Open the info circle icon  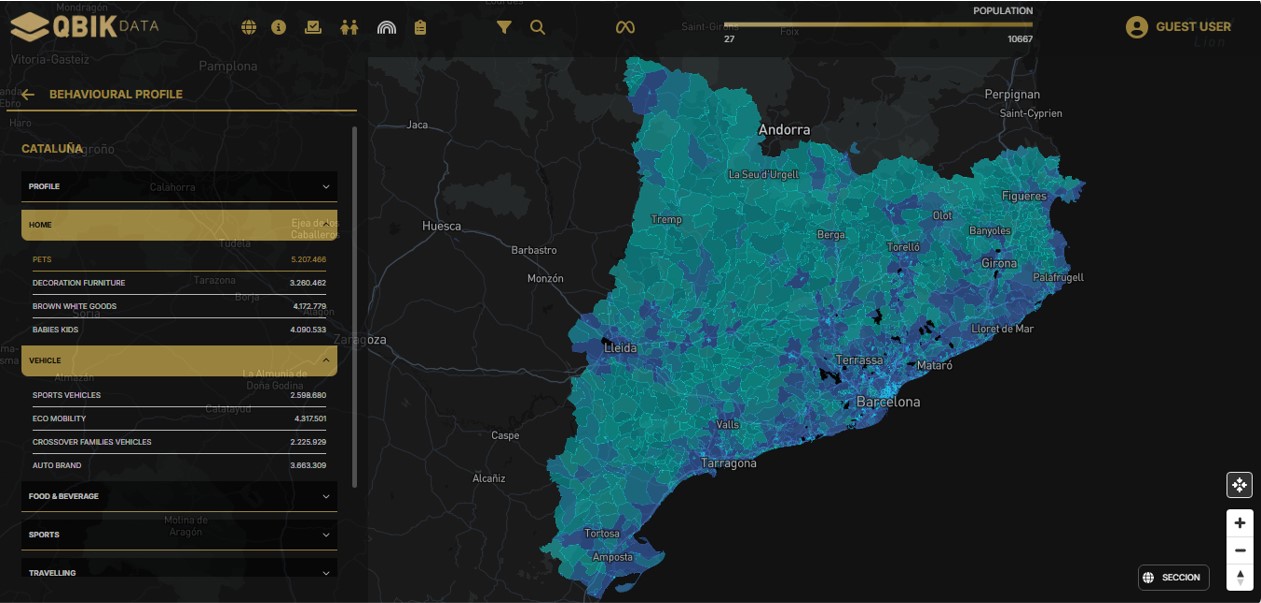pyautogui.click(x=279, y=27)
